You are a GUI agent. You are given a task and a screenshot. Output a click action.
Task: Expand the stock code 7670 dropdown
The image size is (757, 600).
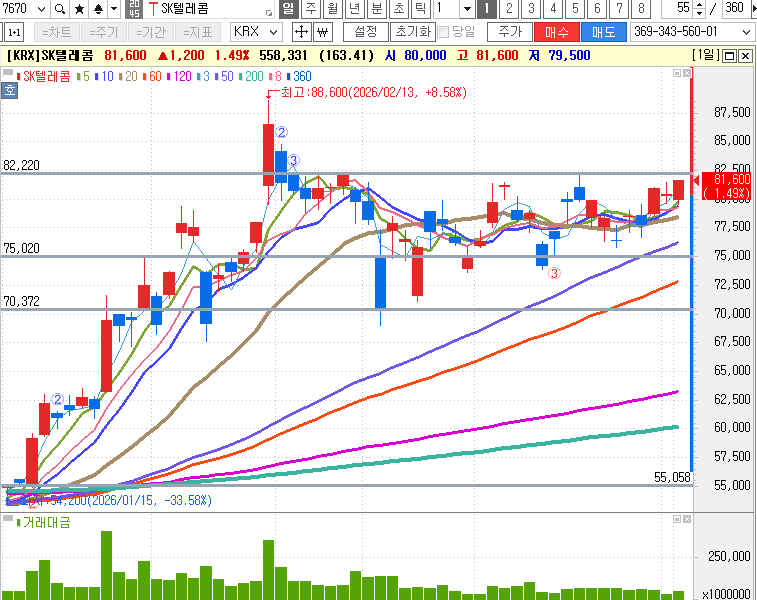[41, 9]
